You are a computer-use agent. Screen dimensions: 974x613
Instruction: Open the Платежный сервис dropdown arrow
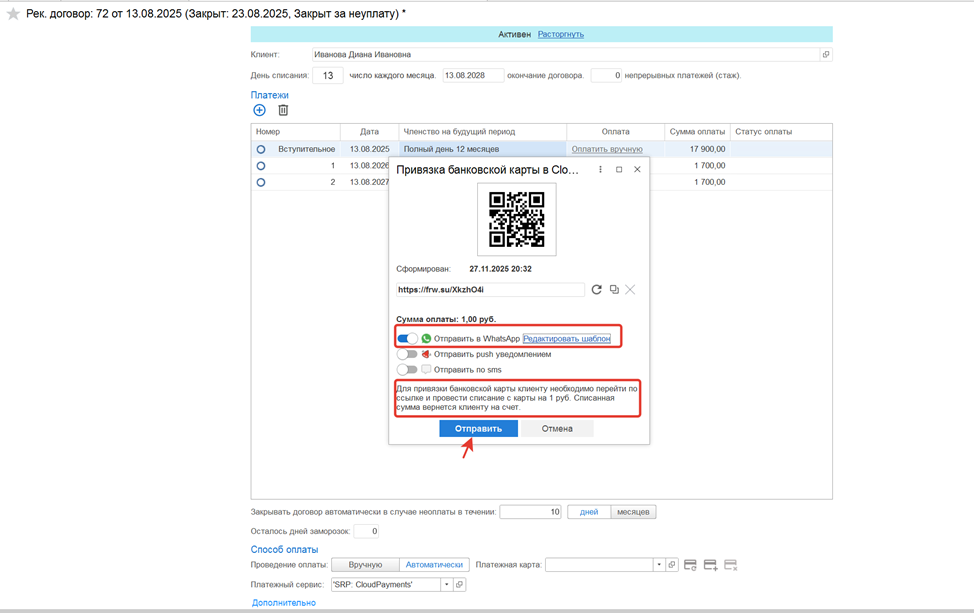(x=447, y=584)
